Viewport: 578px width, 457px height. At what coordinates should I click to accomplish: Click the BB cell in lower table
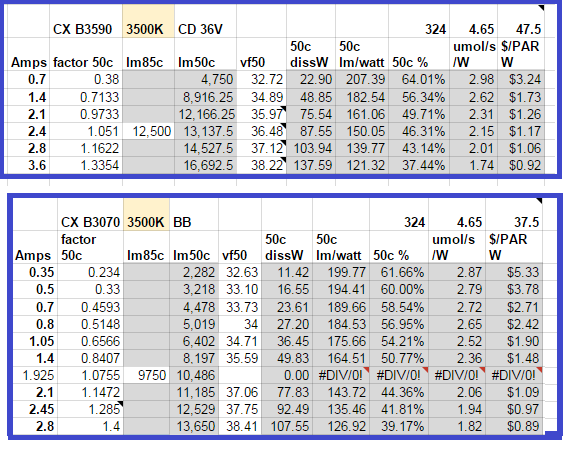point(194,214)
